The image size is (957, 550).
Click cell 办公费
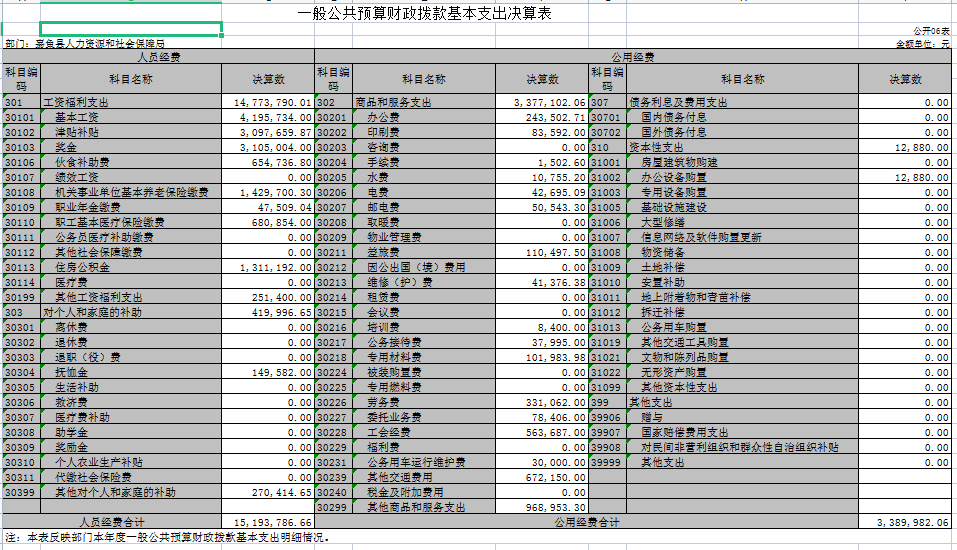(x=424, y=117)
